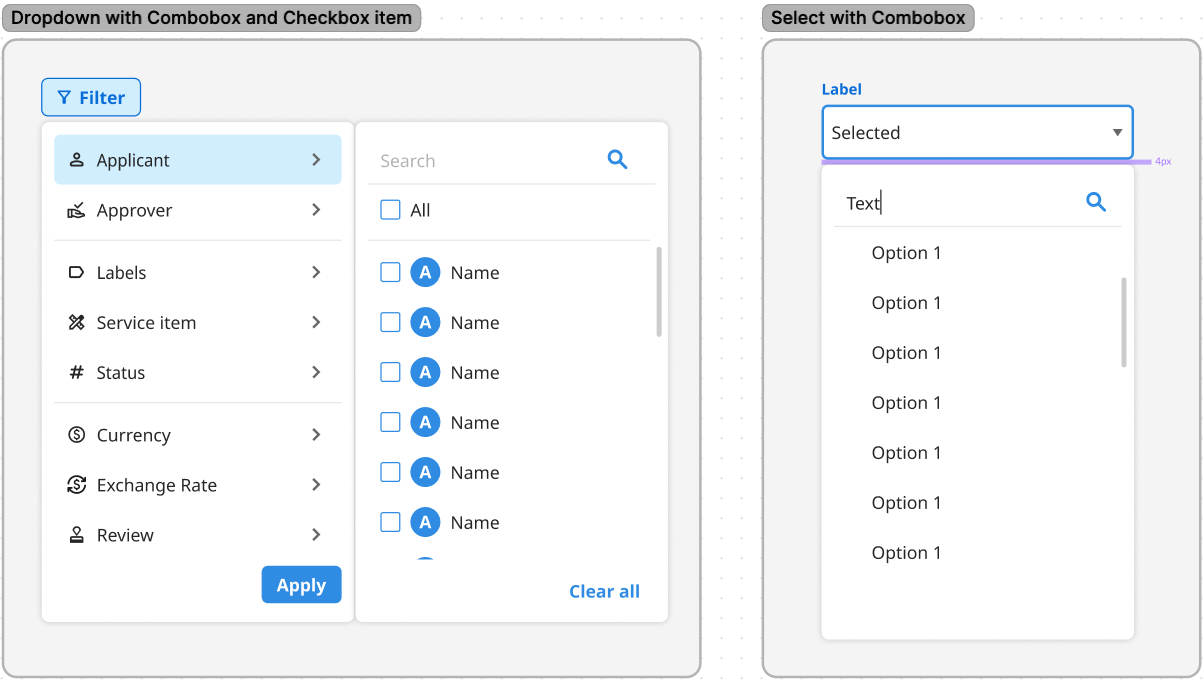Click the Applicant person icon
Viewport: 1204px width, 680px height.
click(76, 160)
